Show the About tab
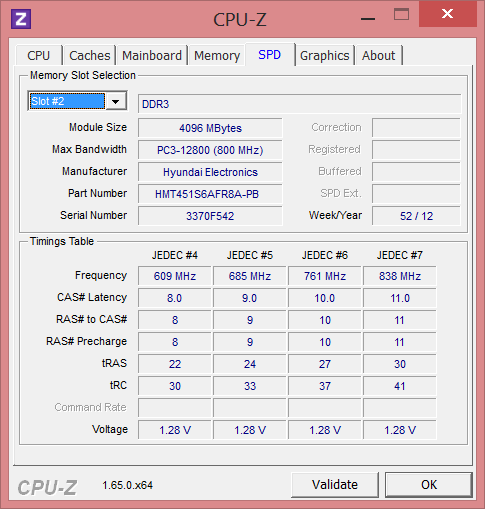485x509 pixels. tap(378, 55)
